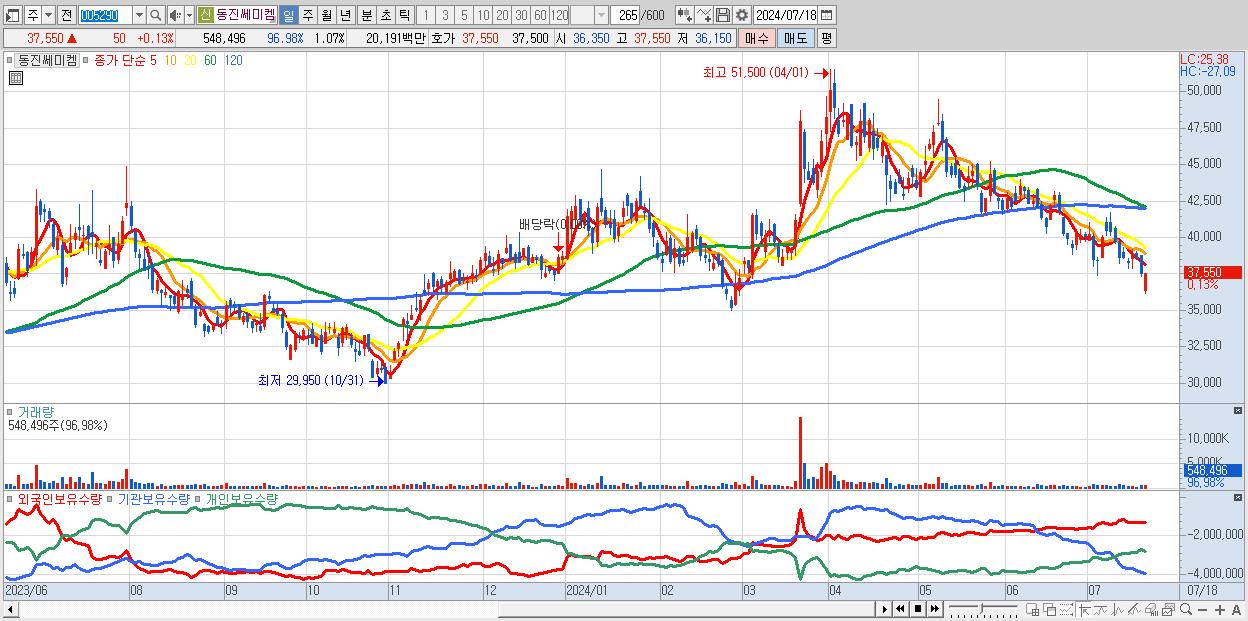Image resolution: width=1248 pixels, height=621 pixels.
Task: Switch to 년 yearly chart period
Action: 345,15
